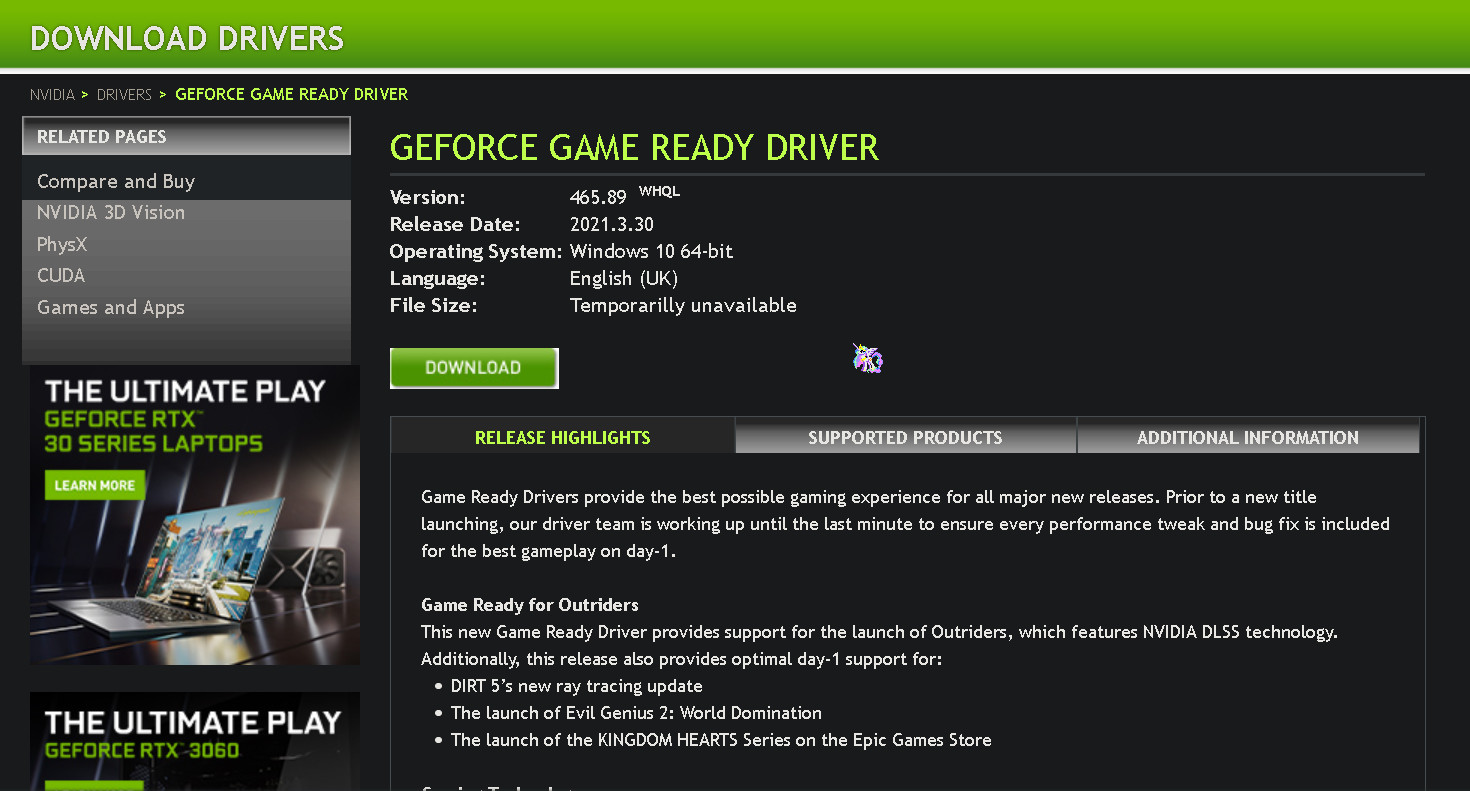Viewport: 1470px width, 791px height.
Task: Go to the Games and Apps page
Action: 111,307
